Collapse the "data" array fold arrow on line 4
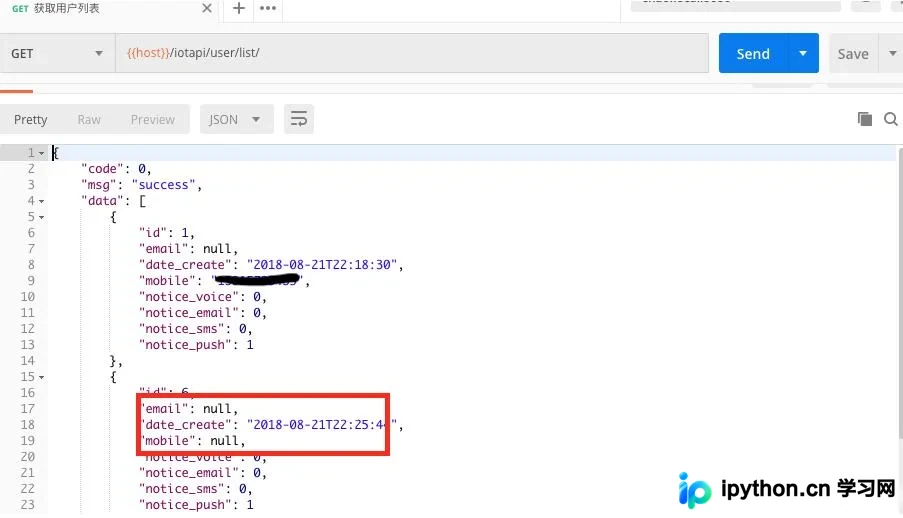This screenshot has width=903, height=518. point(41,201)
